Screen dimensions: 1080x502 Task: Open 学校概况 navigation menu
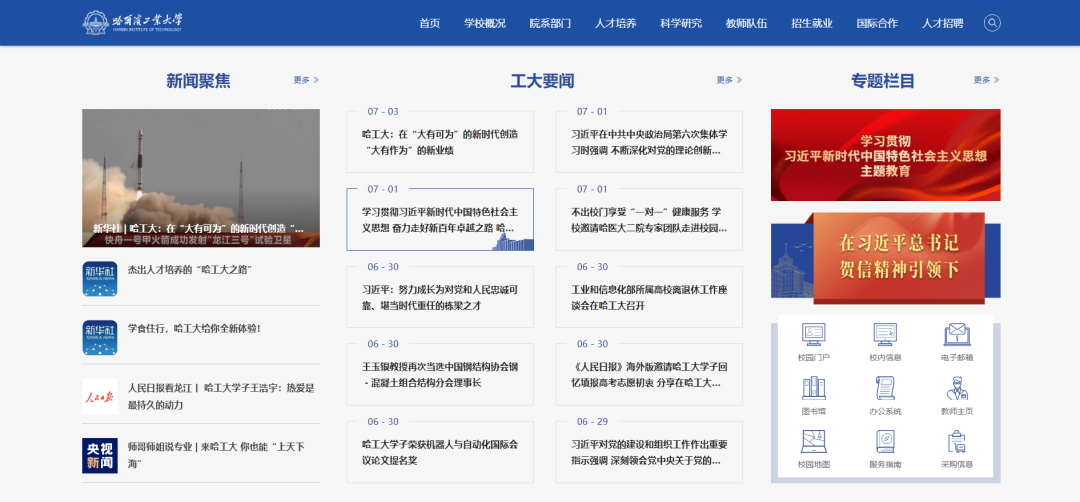(x=485, y=23)
